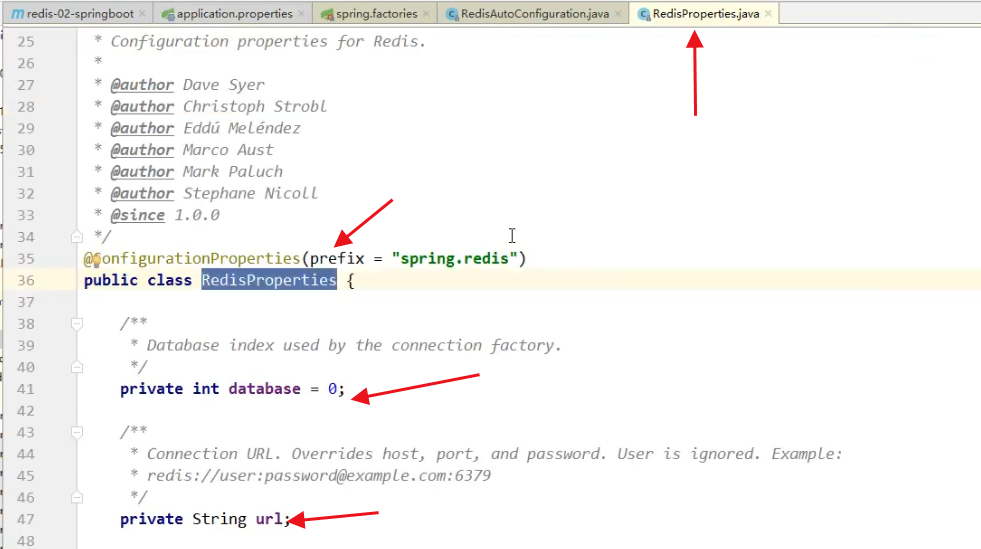Click the @author Marco Aust line
Screen dimensions: 981x549
click(191, 150)
